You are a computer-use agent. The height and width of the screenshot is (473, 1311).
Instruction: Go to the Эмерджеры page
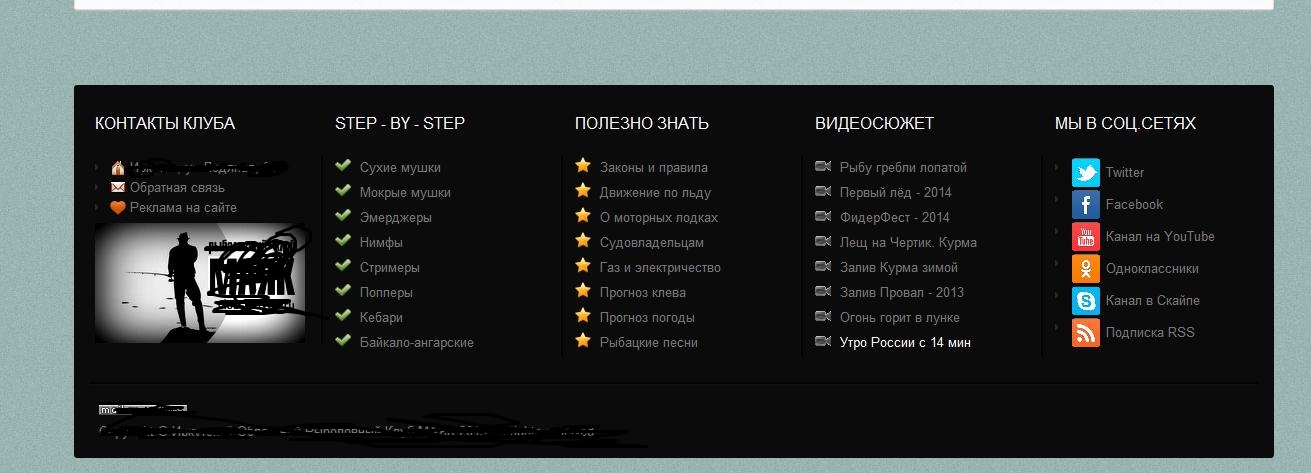[396, 218]
